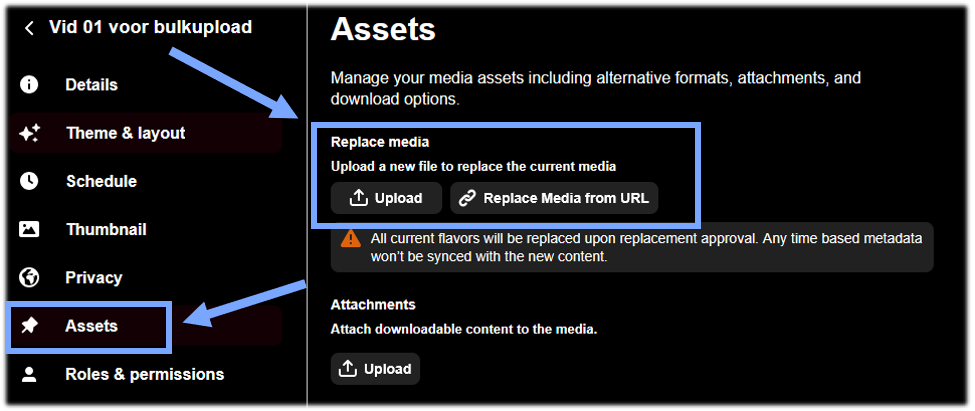Click the chain link icon for URL replacement

click(467, 198)
